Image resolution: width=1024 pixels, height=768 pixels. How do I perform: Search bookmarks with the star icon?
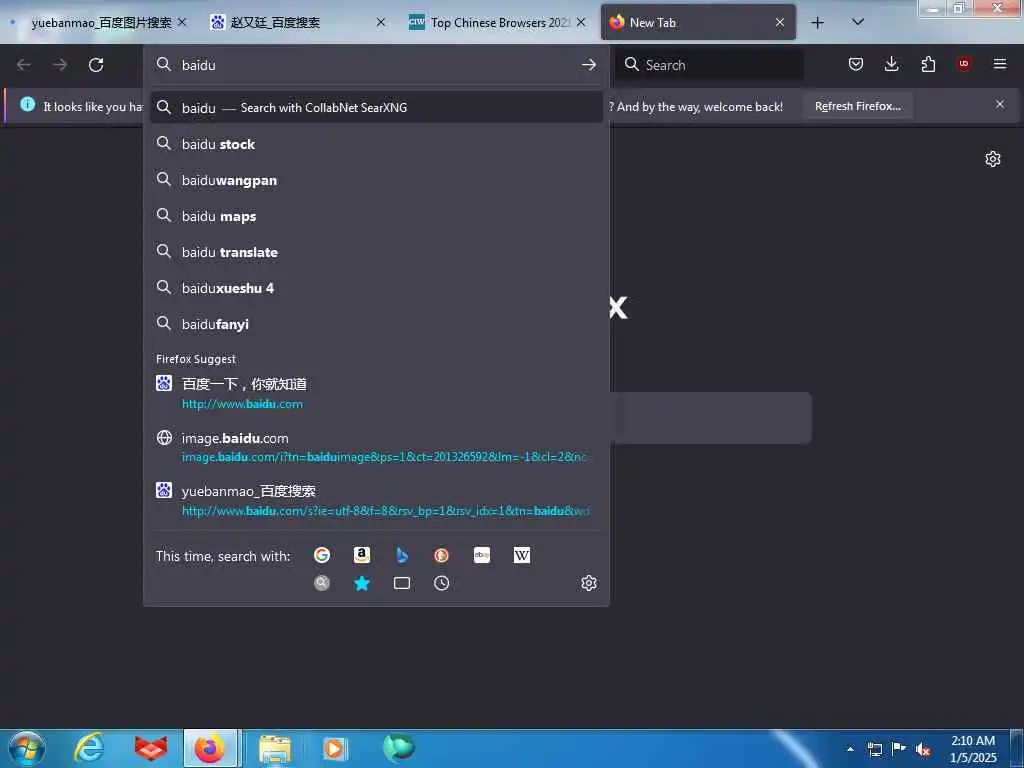(362, 583)
